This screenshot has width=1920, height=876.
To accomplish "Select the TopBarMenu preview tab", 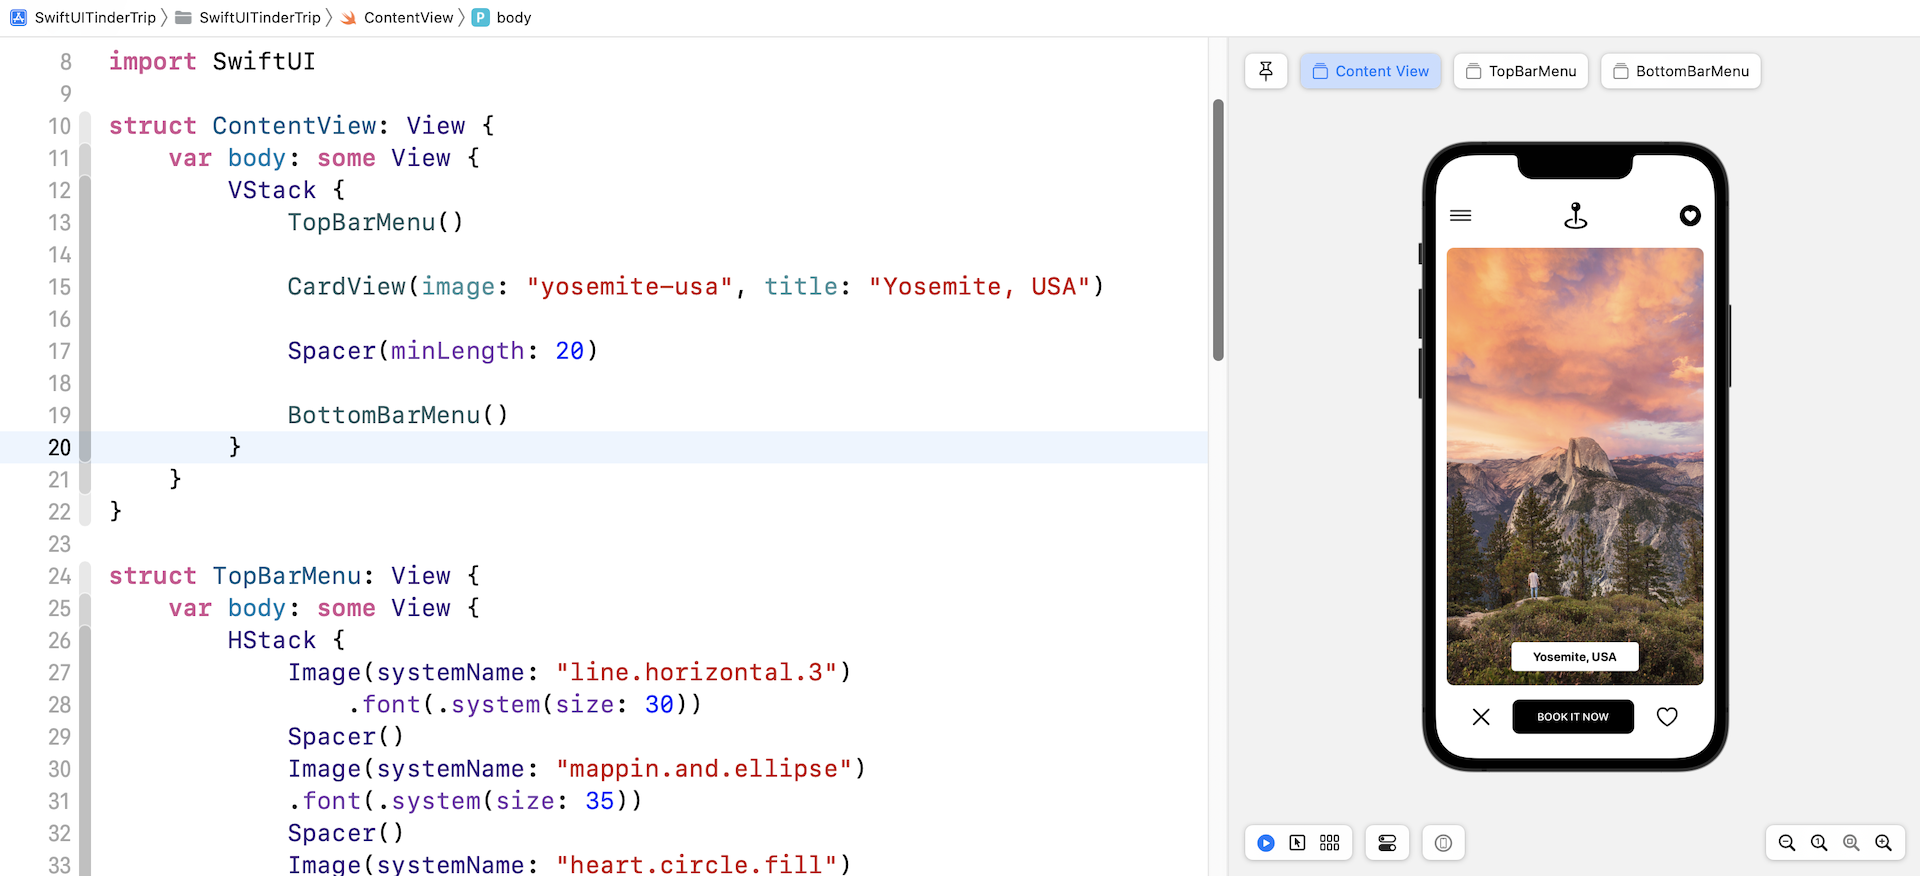I will coord(1520,71).
